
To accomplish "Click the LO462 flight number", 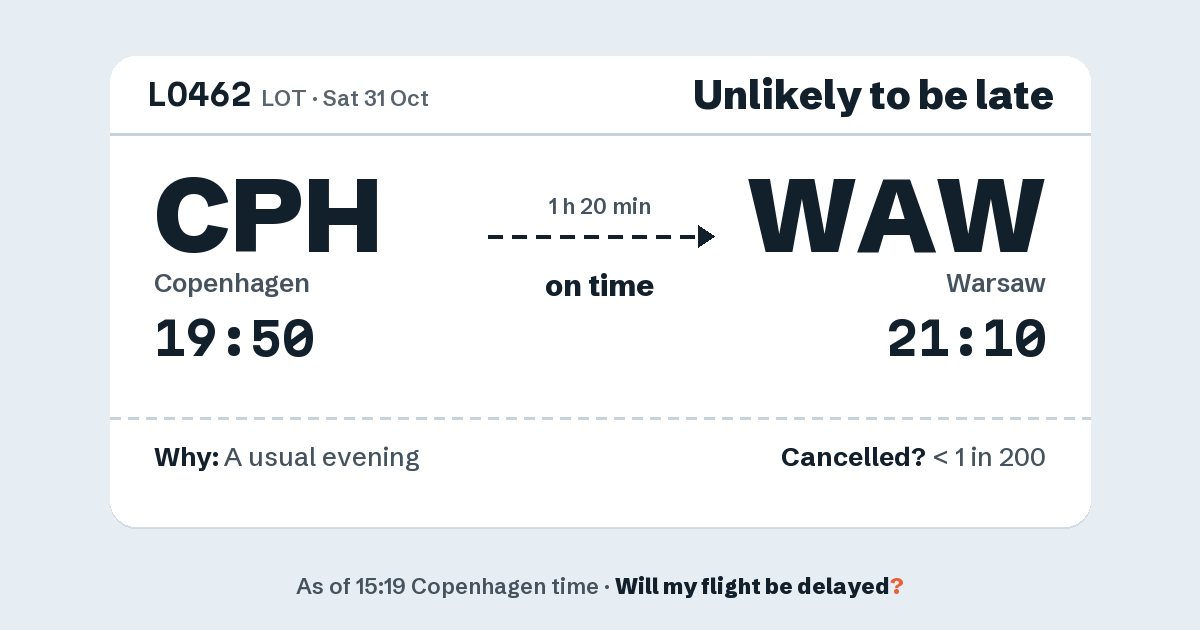I will pyautogui.click(x=200, y=95).
